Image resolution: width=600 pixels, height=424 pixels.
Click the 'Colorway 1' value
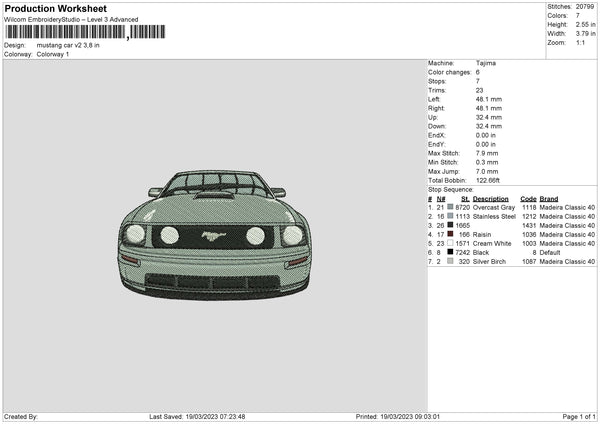tap(53, 54)
